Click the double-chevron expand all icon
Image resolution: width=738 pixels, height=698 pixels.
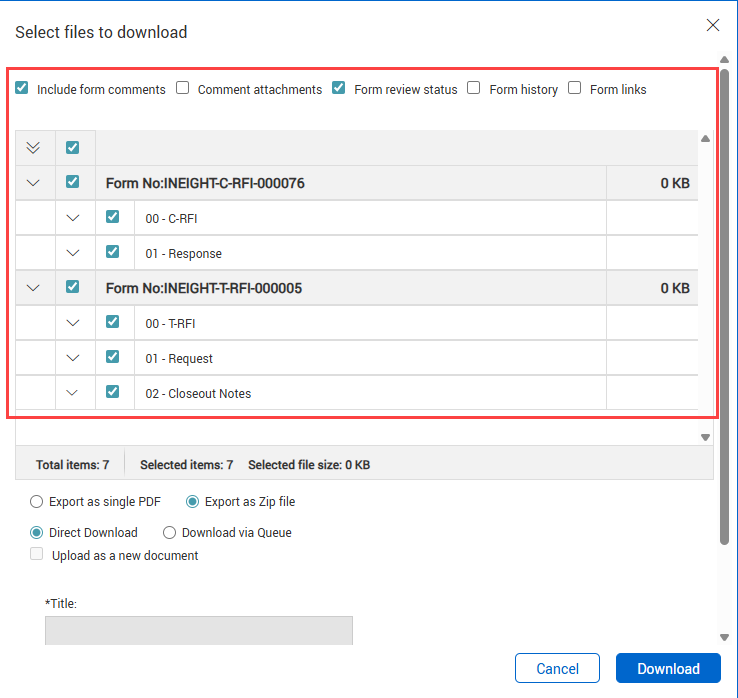pos(33,148)
